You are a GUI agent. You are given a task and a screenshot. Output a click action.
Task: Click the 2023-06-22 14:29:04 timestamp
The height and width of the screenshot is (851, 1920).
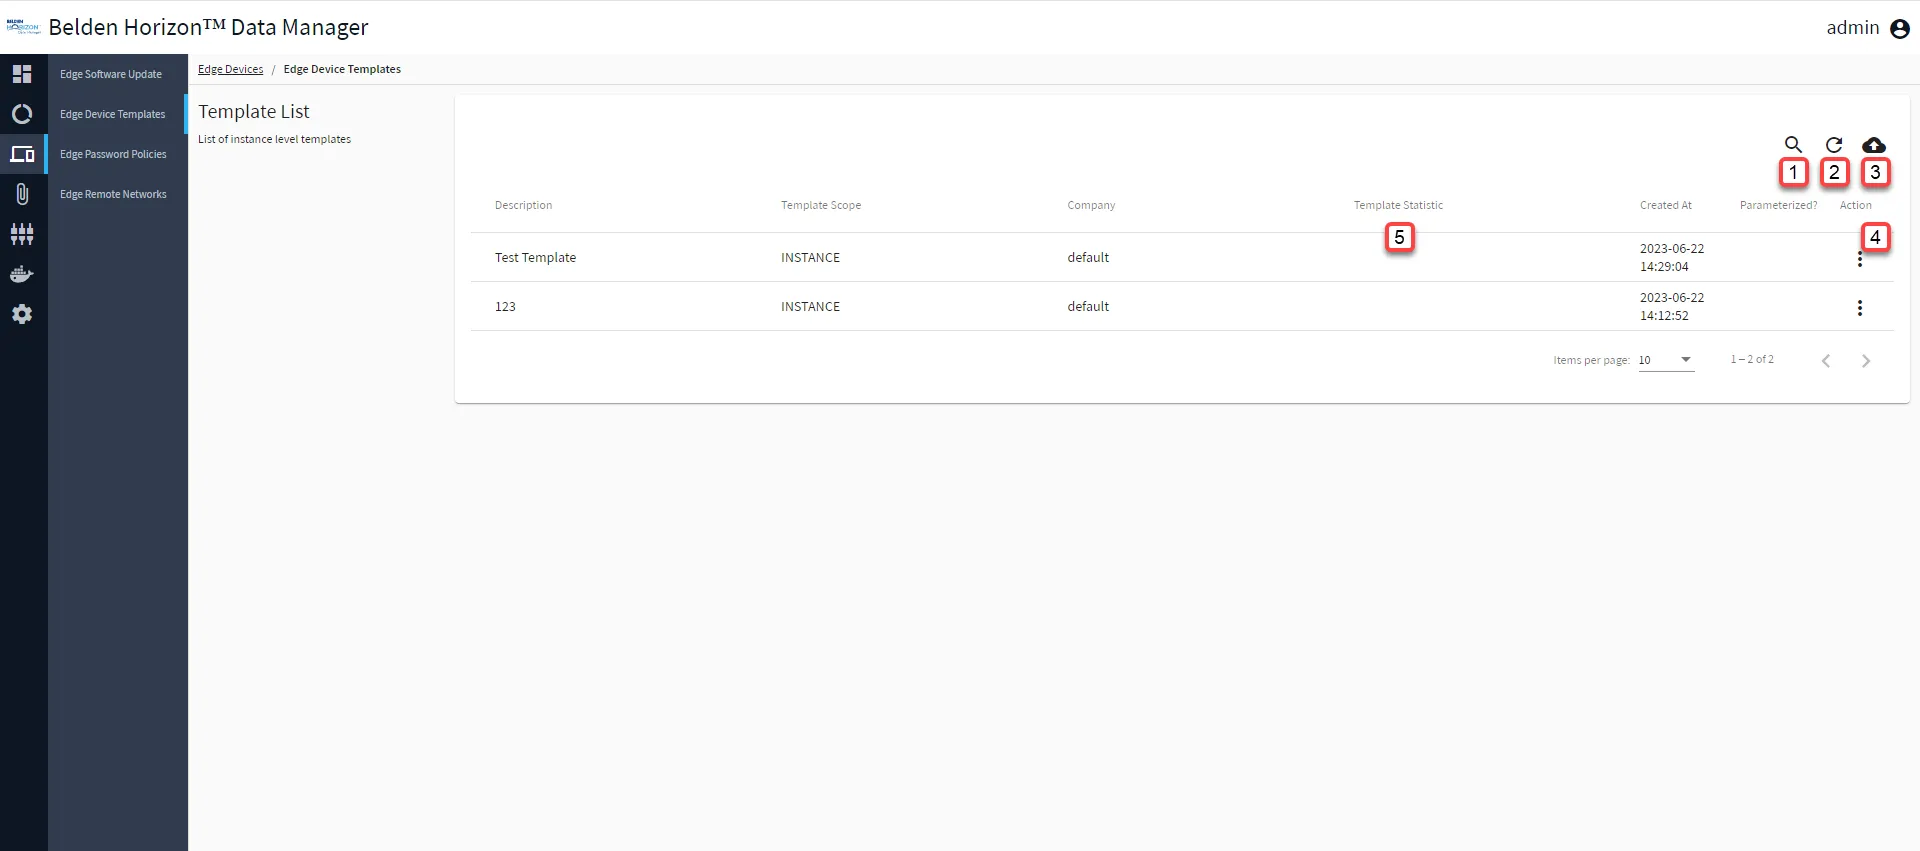tap(1672, 258)
